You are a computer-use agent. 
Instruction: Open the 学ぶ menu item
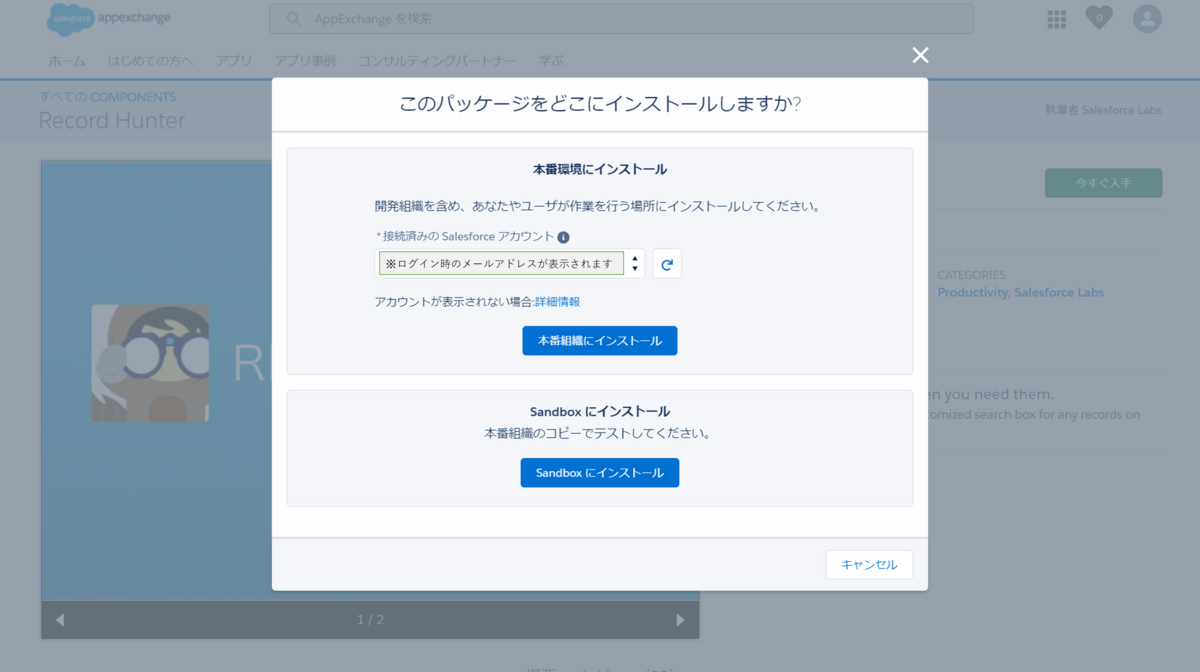point(552,61)
